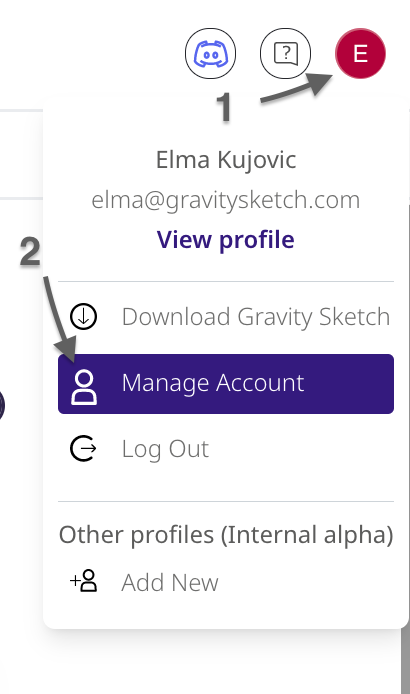Select Download Gravity Sketch text entry
Image resolution: width=410 pixels, height=694 pixels.
coord(256,316)
